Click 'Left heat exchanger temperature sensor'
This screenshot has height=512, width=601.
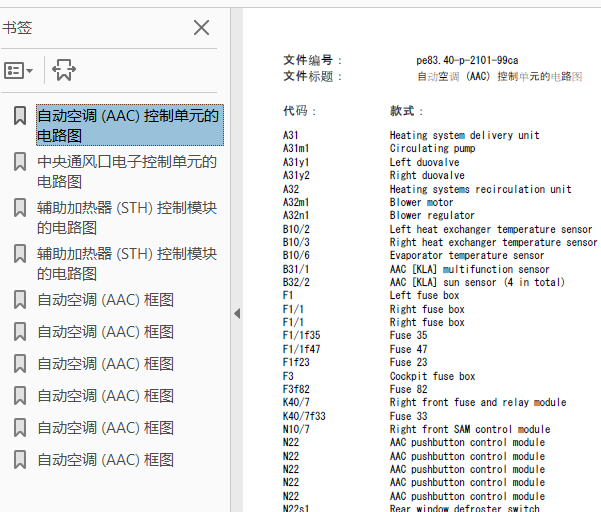tap(491, 229)
